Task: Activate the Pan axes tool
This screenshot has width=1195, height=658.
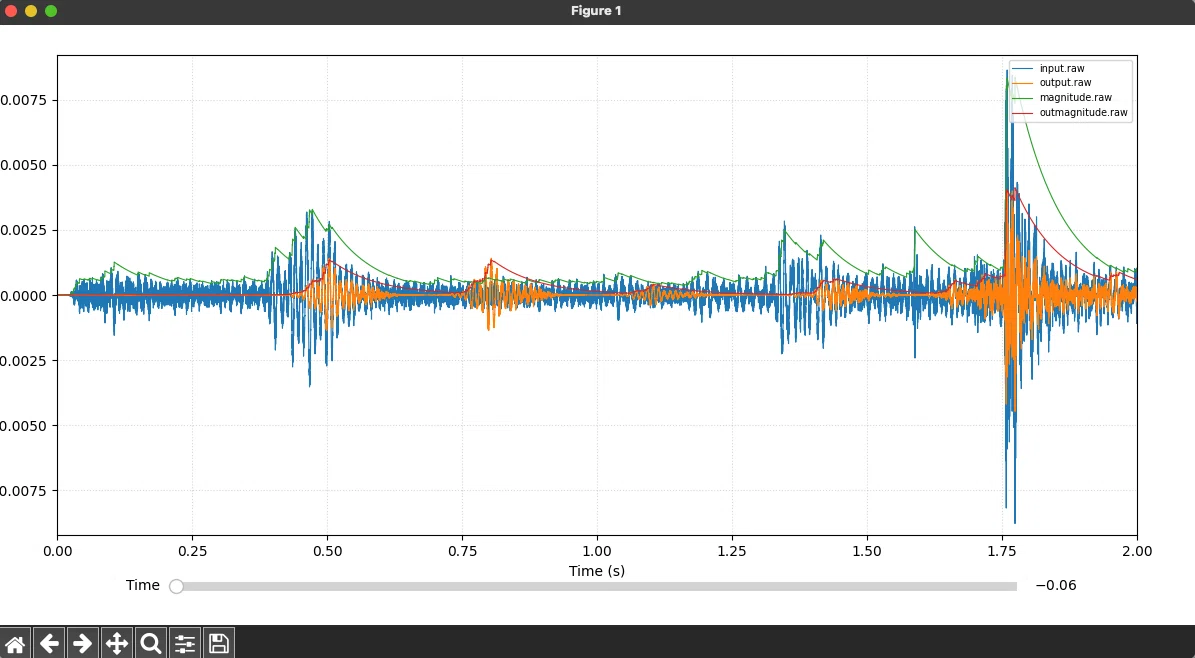Action: 117,644
